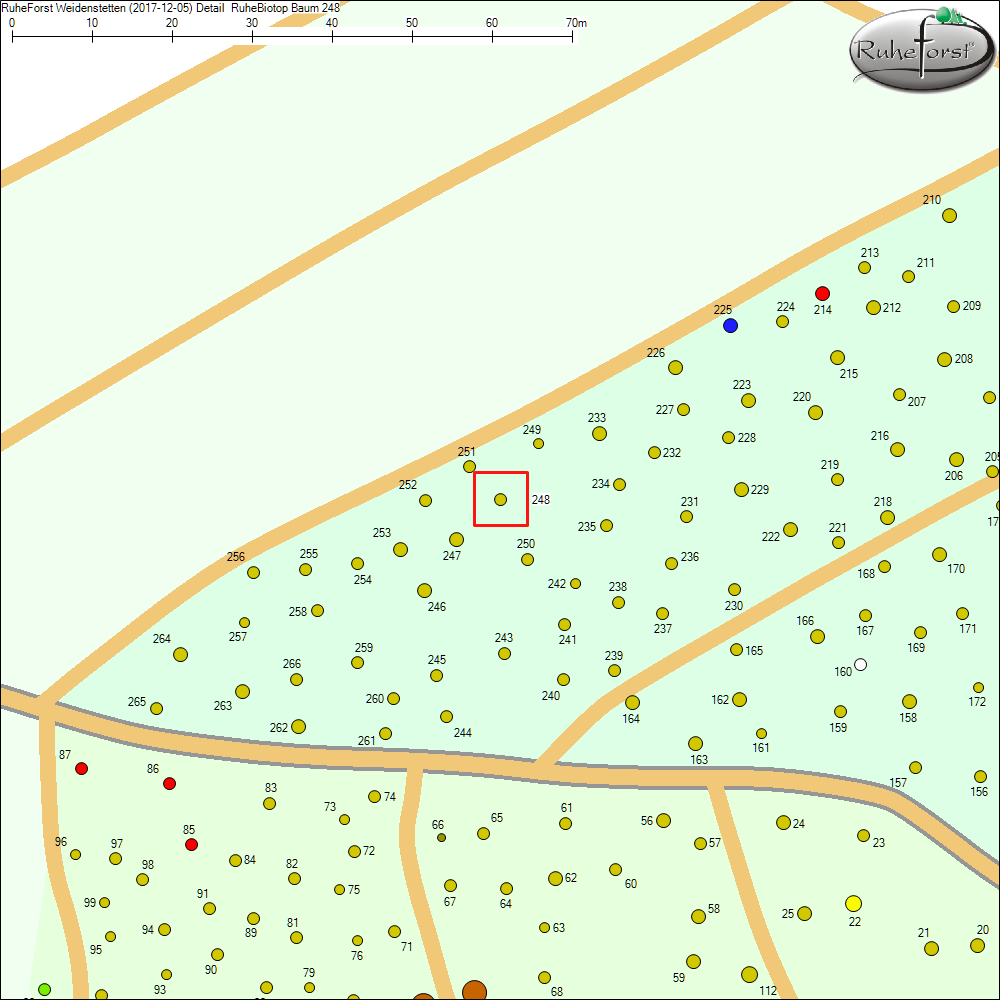
Task: Click tree marker 256 at path bend
Action: point(253,572)
